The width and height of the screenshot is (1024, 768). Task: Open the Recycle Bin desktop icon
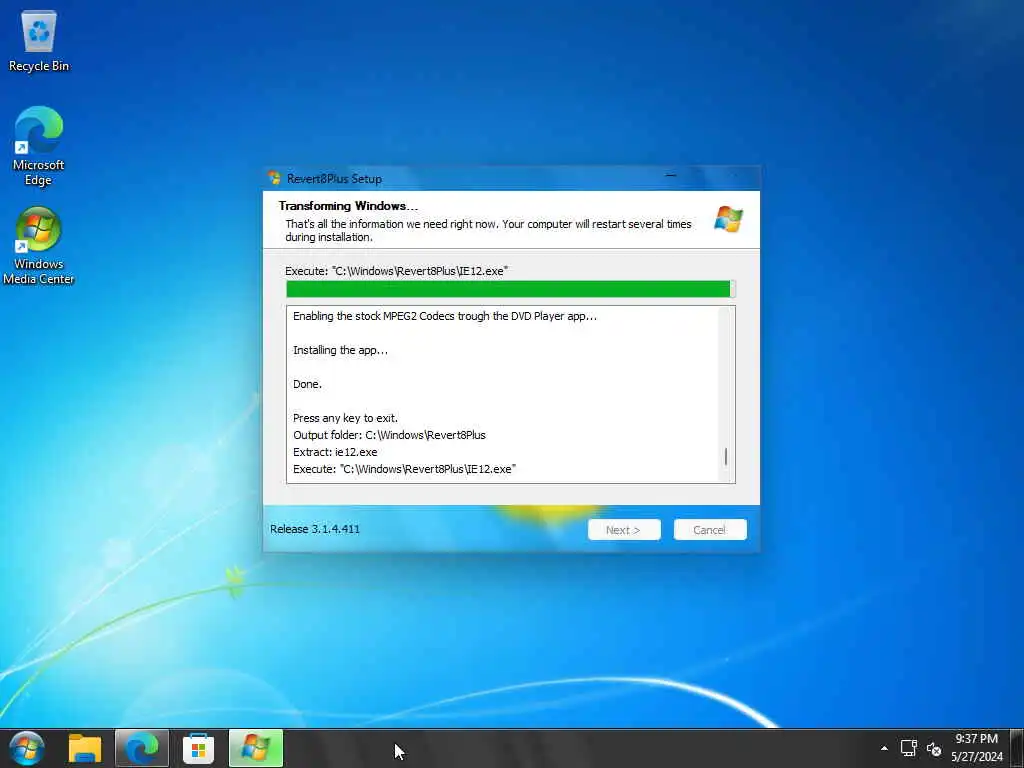tap(39, 41)
